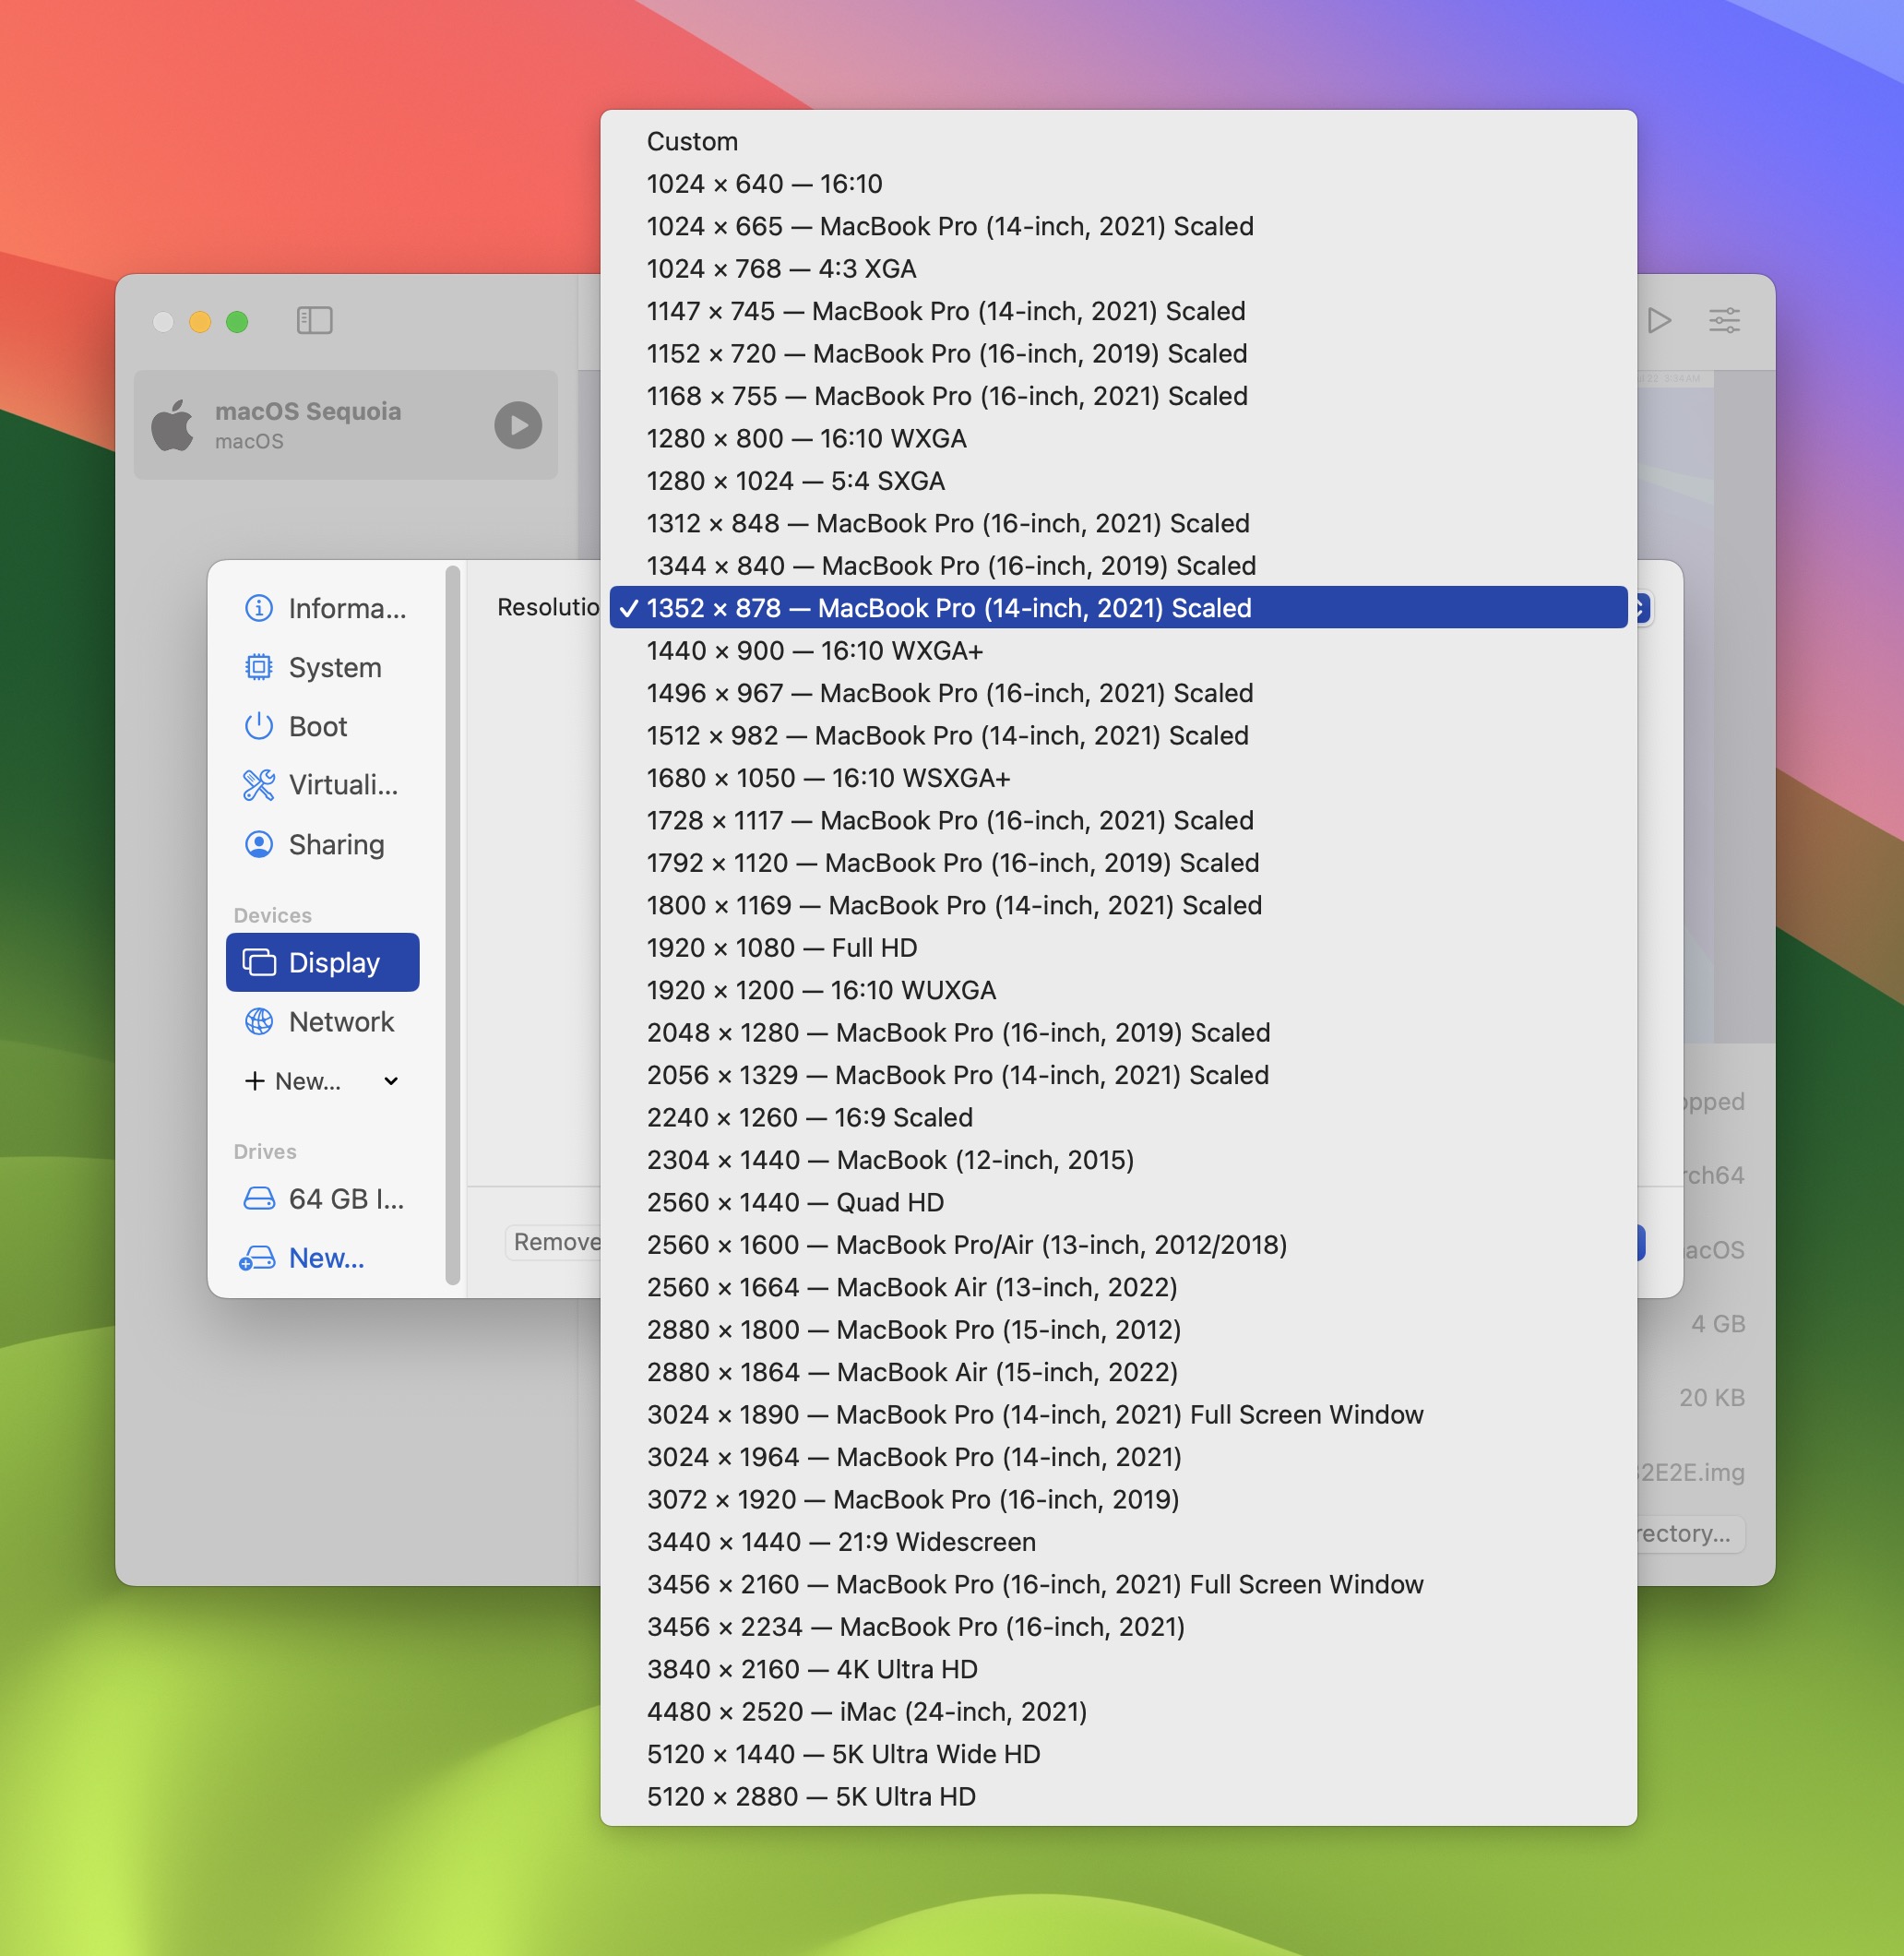Pick 1024 × 768 — 4:3 XGA
Viewport: 1904px width, 1956px height.
point(1118,269)
